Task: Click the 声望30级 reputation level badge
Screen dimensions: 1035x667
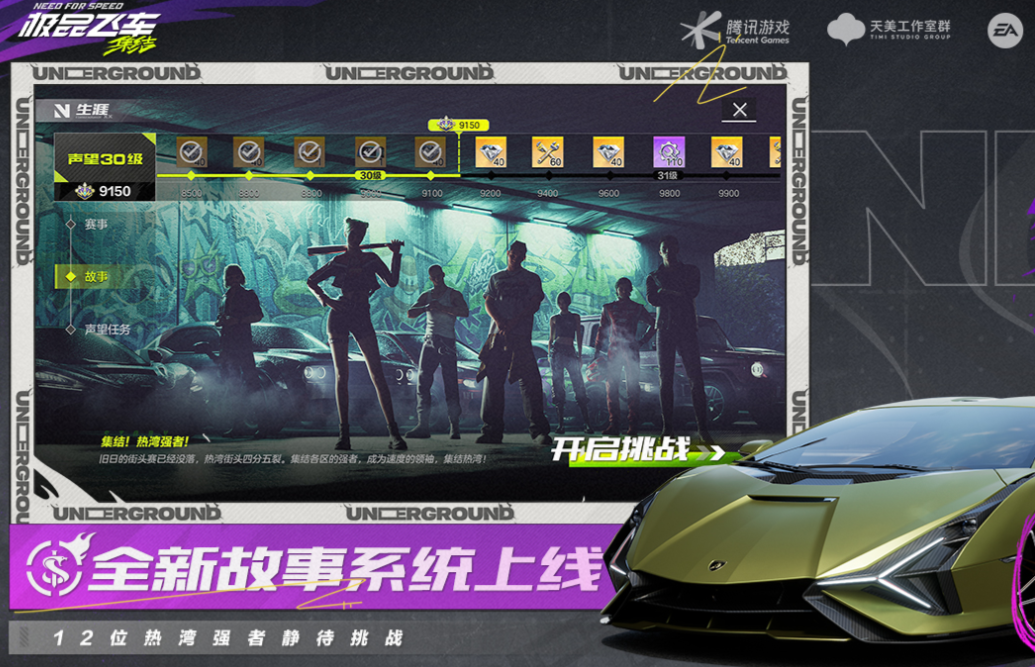Action: pyautogui.click(x=105, y=158)
